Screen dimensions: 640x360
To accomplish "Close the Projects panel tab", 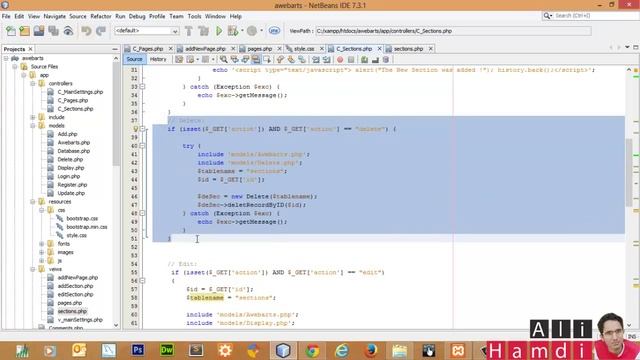I will tap(30, 49).
